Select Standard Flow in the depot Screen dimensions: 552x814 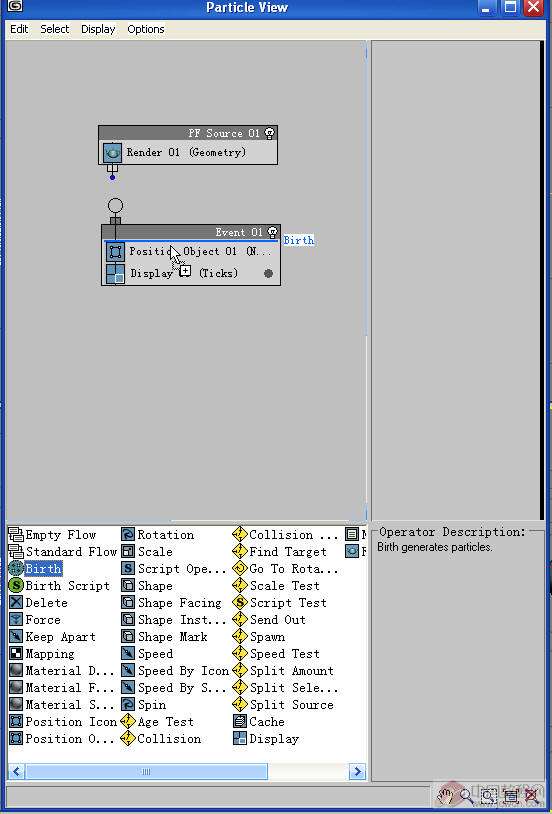63,552
